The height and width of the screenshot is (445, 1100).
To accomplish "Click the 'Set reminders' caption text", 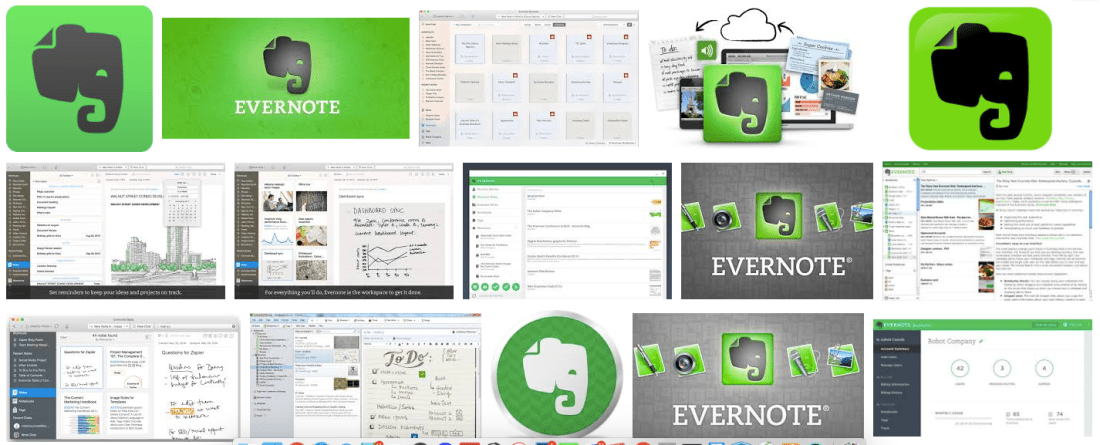I will click(x=117, y=293).
